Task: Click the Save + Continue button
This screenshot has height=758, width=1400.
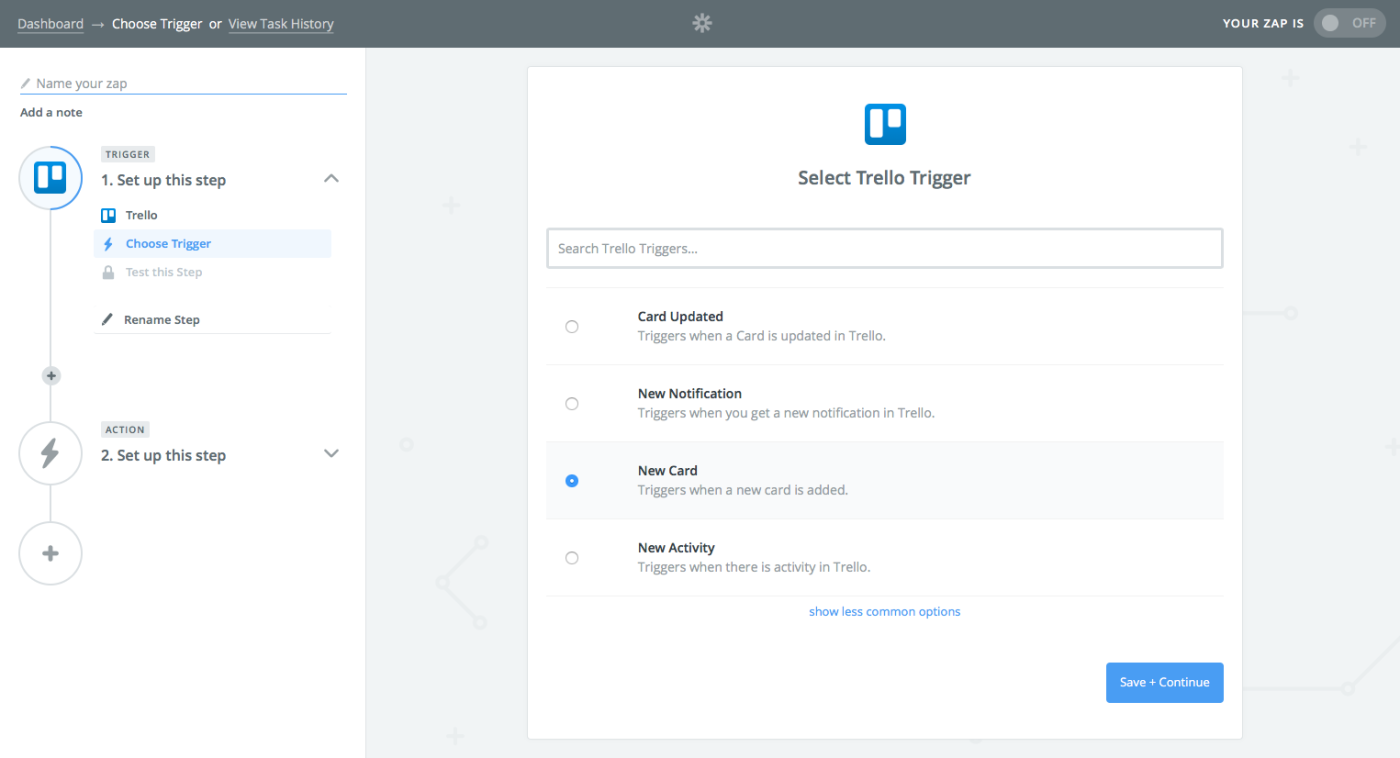Action: tap(1164, 682)
